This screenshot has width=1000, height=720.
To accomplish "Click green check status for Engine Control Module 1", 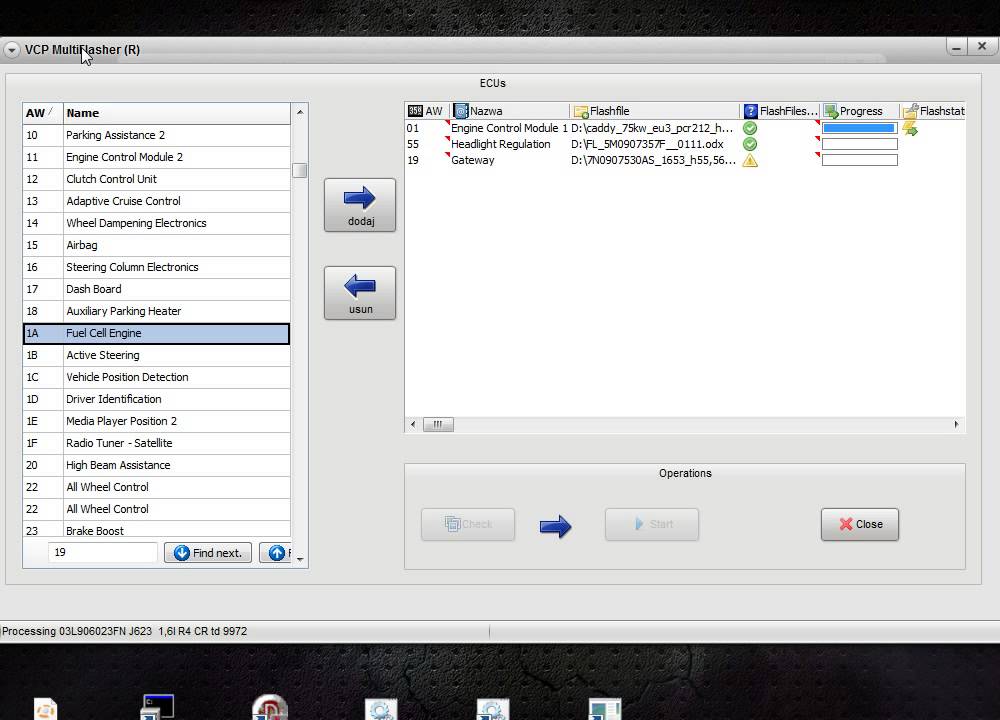I will [750, 128].
